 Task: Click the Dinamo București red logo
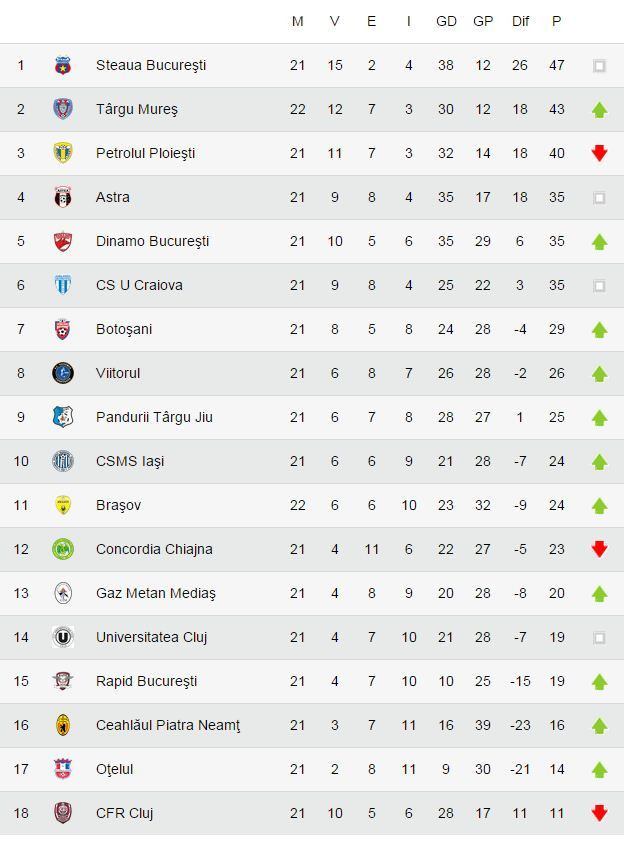pos(63,242)
